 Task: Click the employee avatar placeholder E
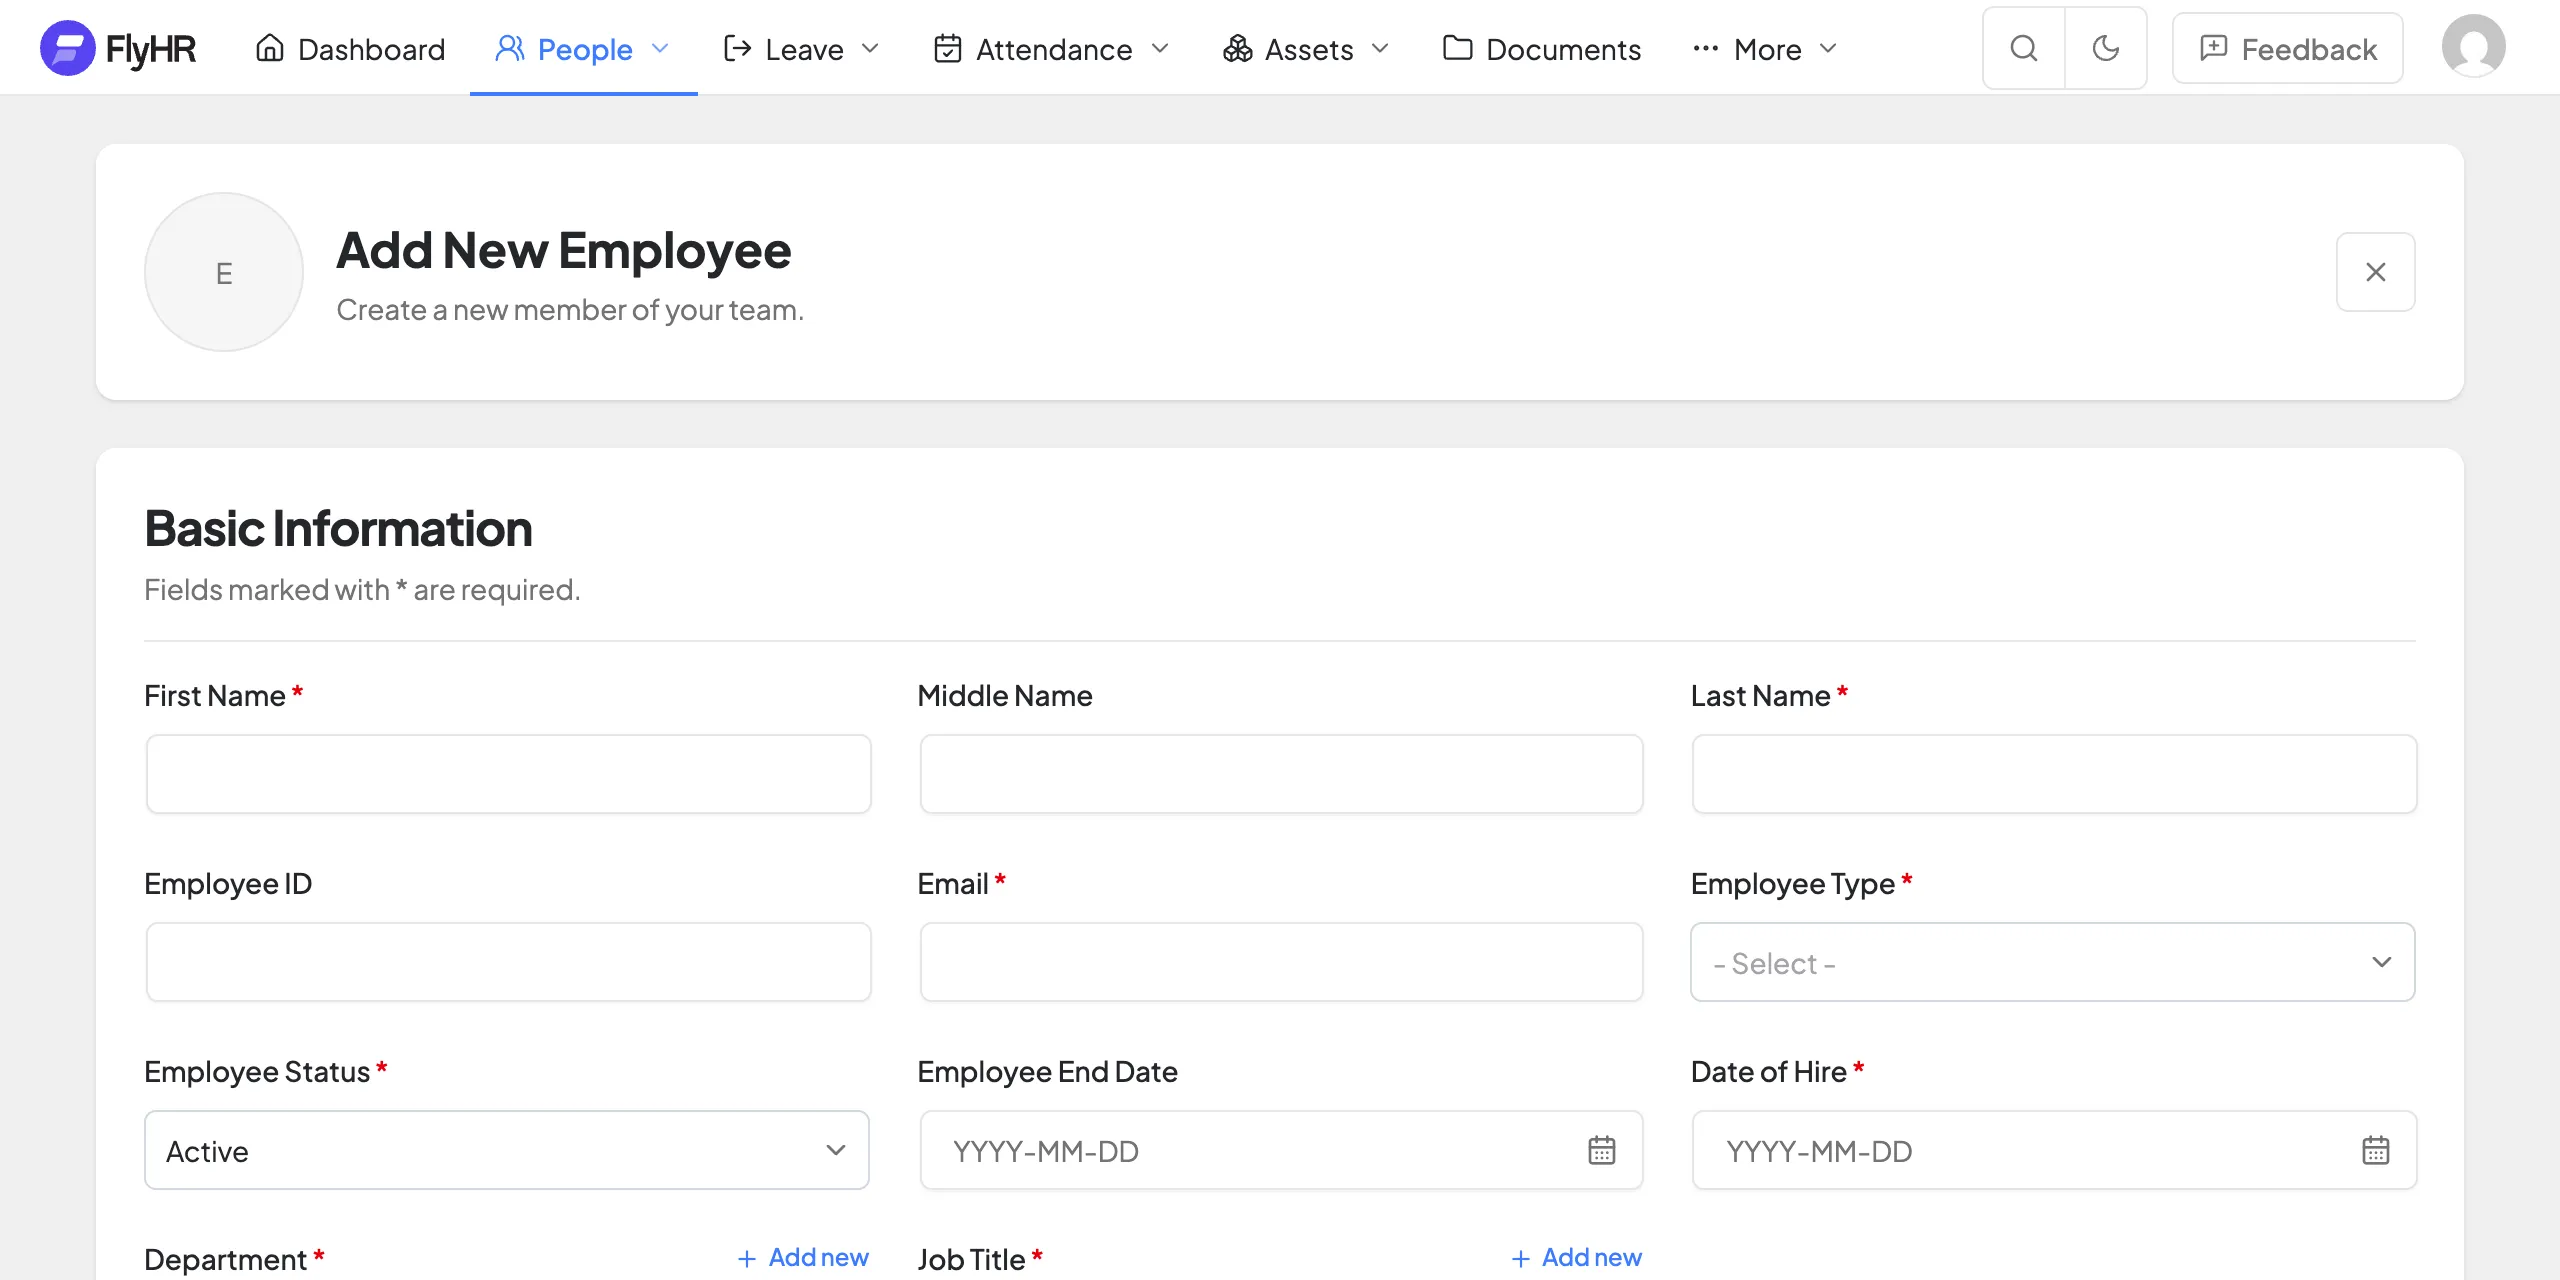click(224, 272)
